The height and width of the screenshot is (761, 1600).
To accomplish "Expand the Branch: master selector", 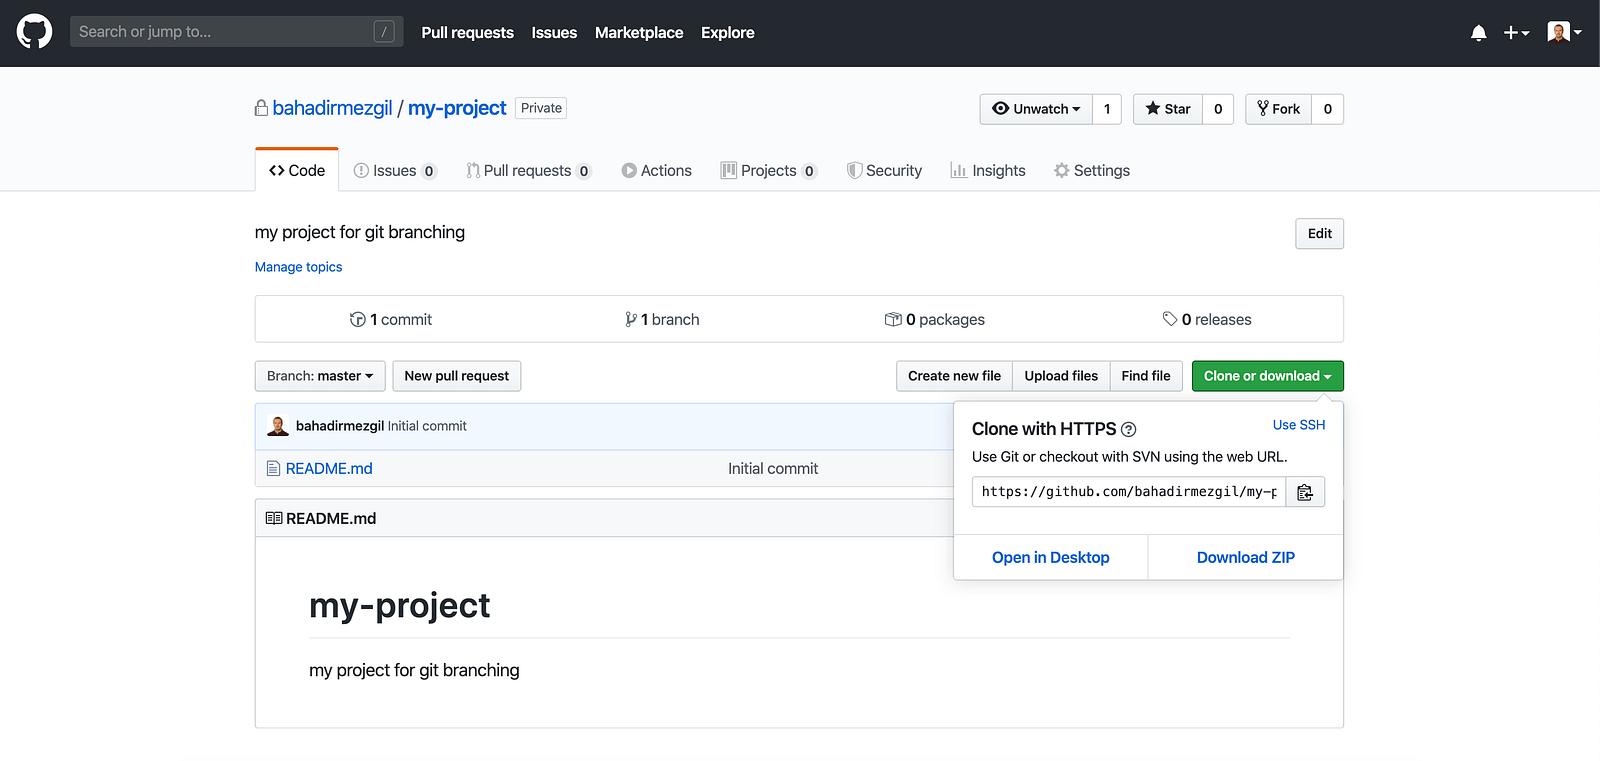I will coord(320,376).
